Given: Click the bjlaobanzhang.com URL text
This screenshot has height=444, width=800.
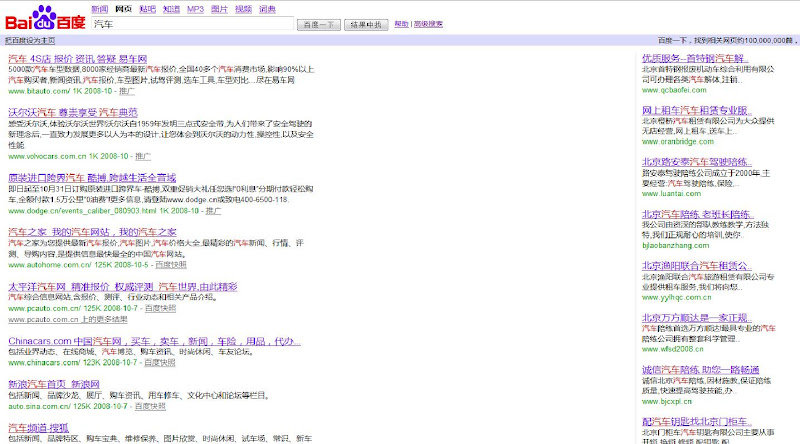Looking at the screenshot, I should (676, 245).
